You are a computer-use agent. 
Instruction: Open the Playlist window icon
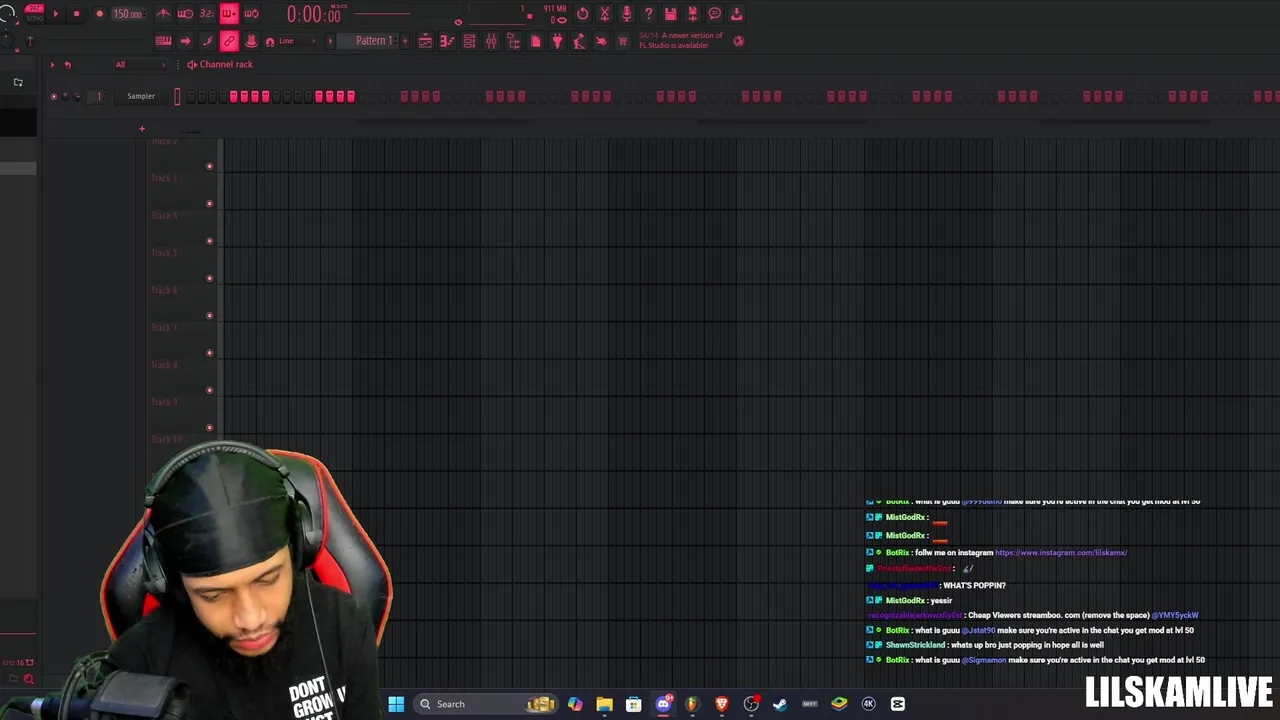tap(425, 41)
